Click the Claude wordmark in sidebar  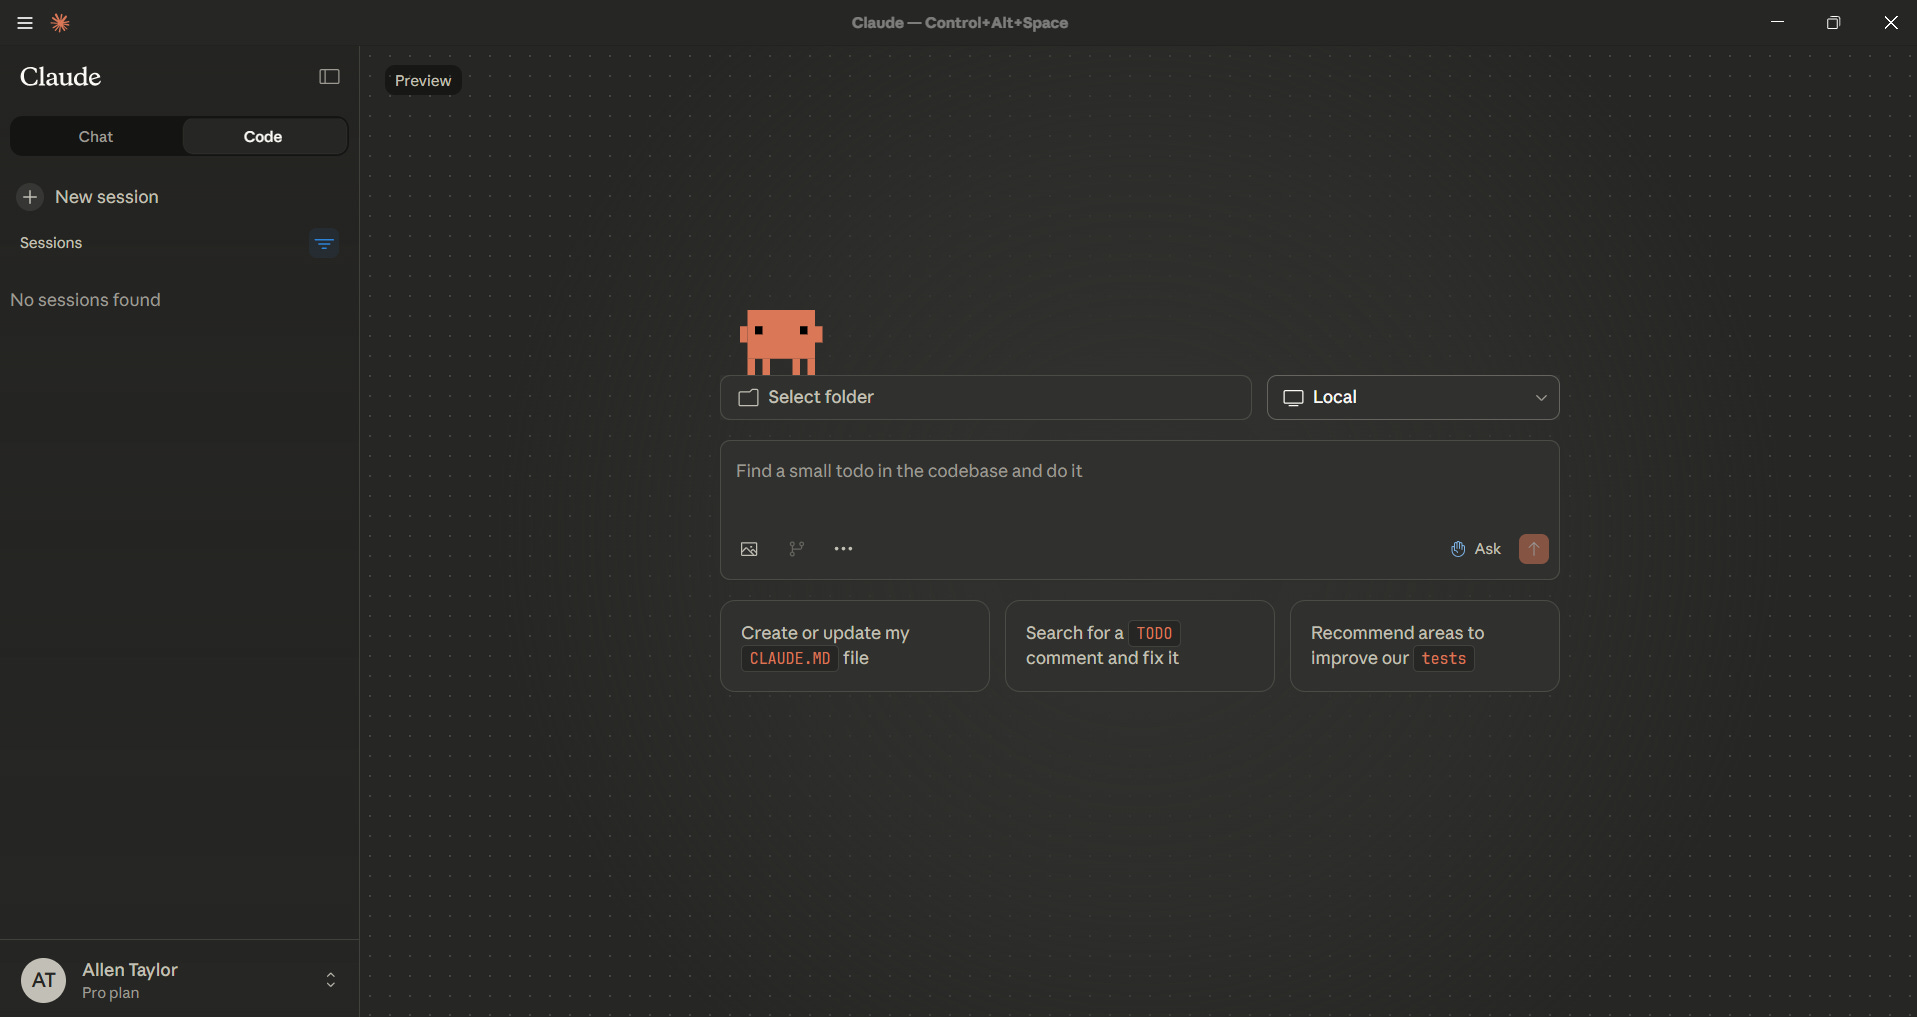pos(60,77)
